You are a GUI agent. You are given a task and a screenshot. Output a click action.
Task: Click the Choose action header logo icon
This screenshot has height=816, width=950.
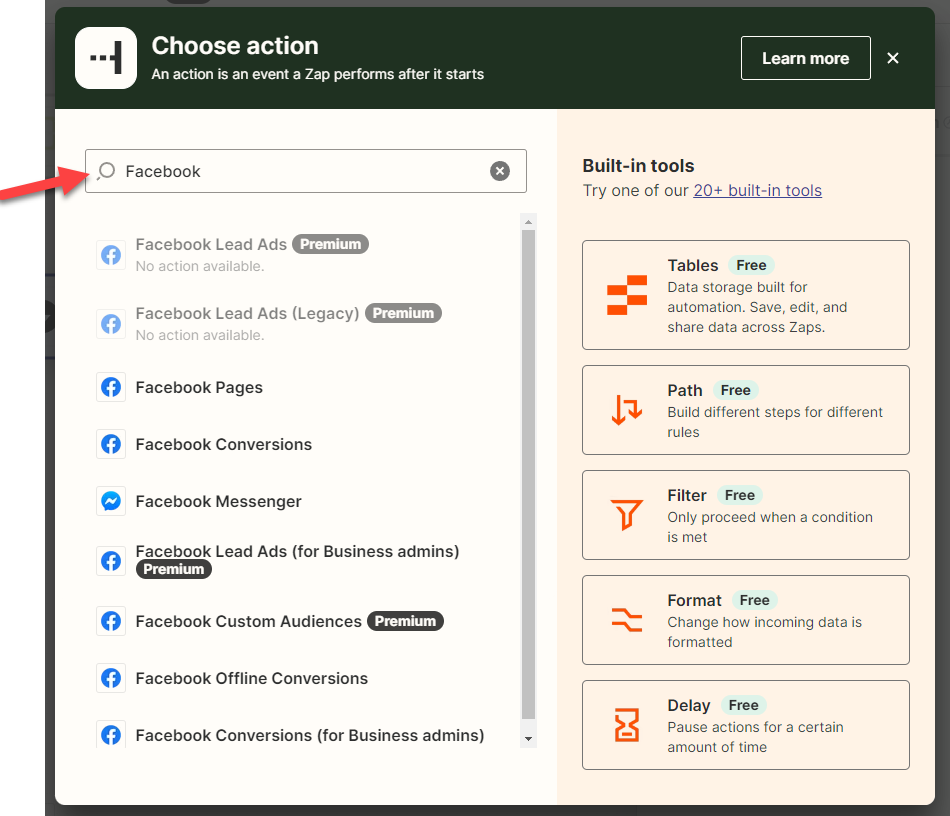(x=106, y=58)
